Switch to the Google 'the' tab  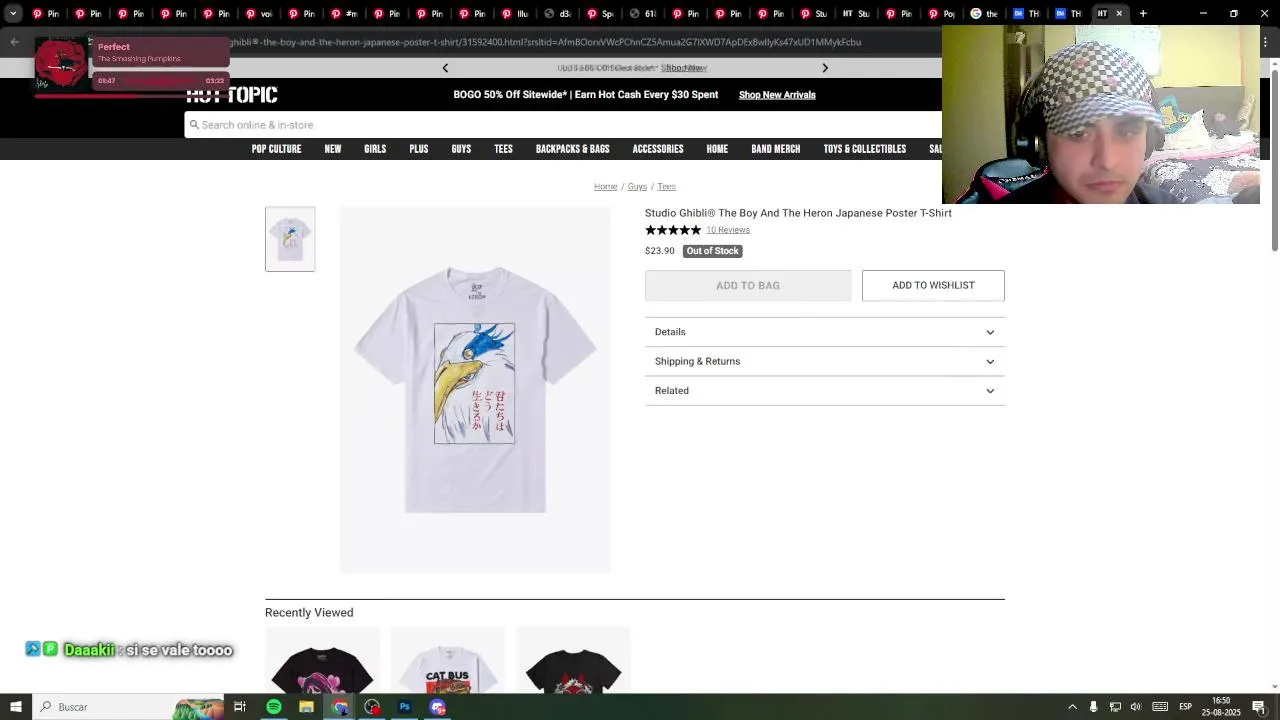[x=985, y=13]
